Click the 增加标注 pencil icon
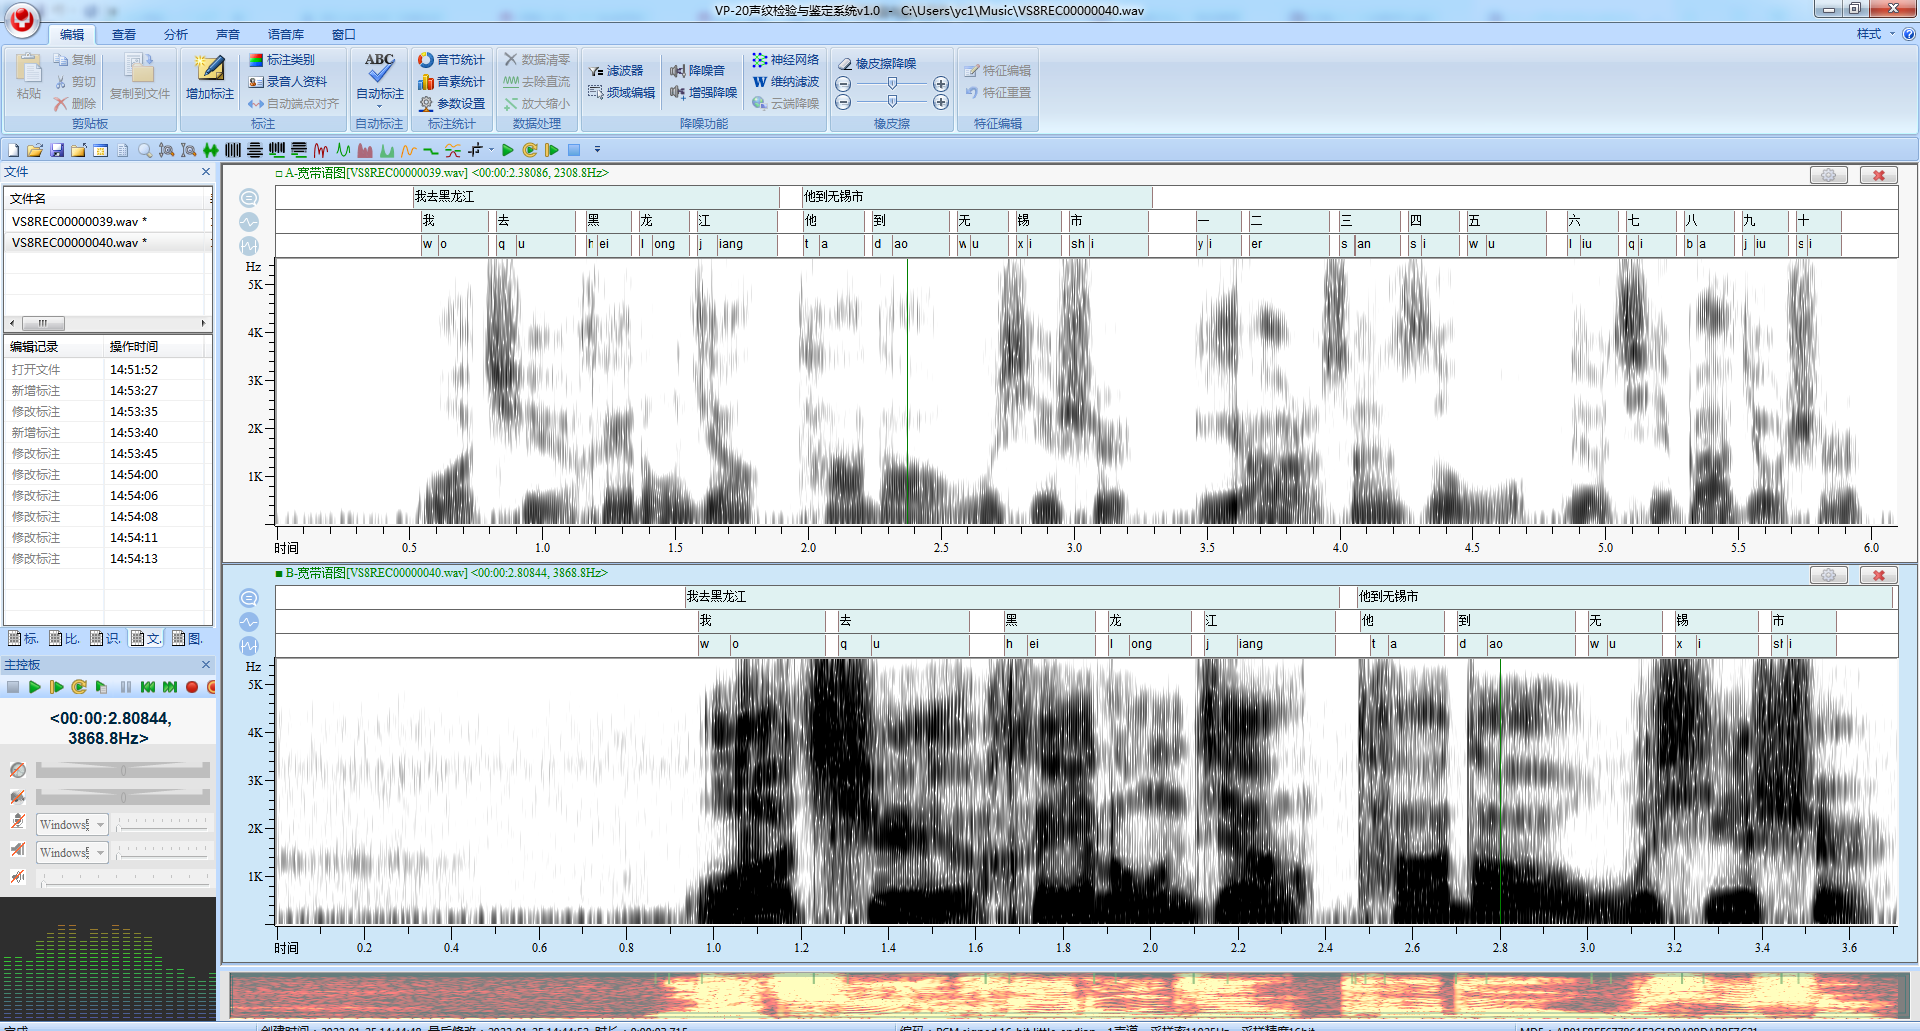 point(210,68)
